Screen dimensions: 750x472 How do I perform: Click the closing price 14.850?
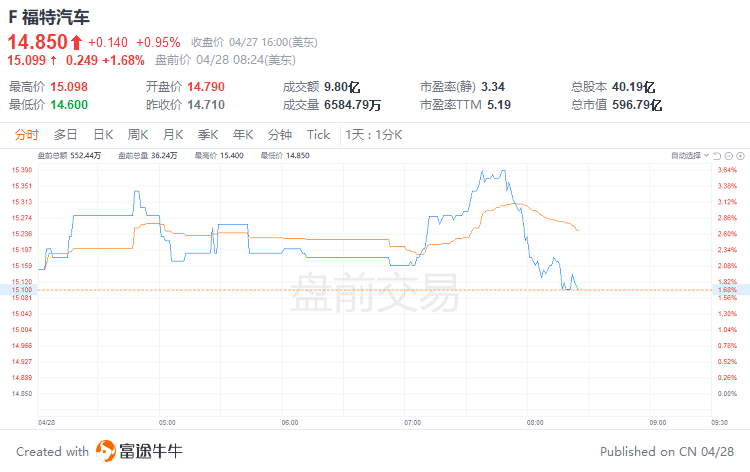(38, 42)
